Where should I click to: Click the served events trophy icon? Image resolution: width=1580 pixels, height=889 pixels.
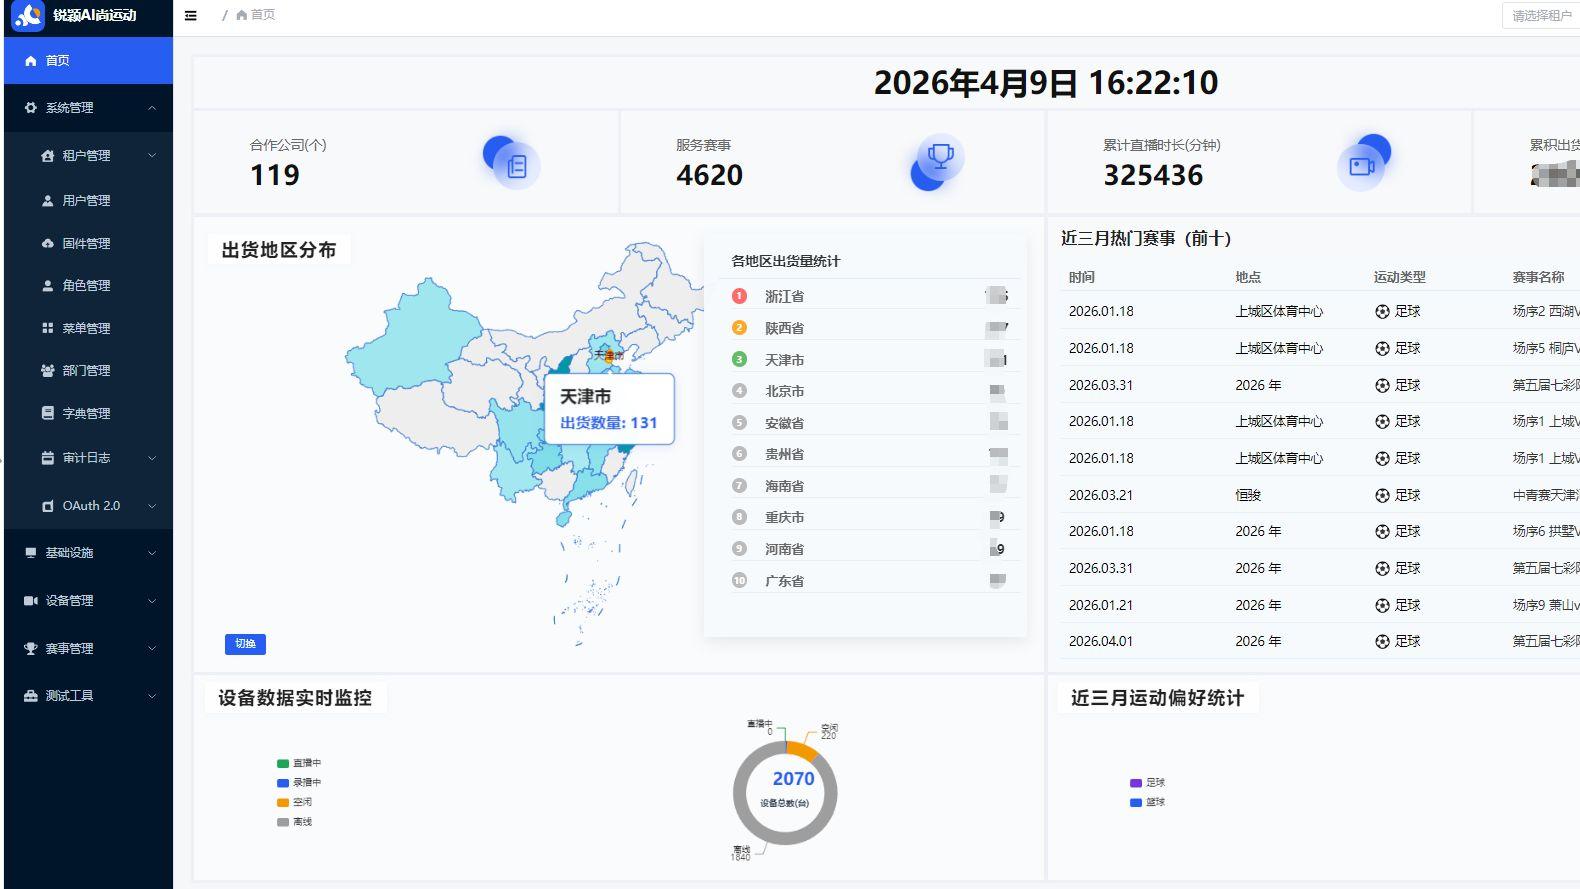click(941, 156)
